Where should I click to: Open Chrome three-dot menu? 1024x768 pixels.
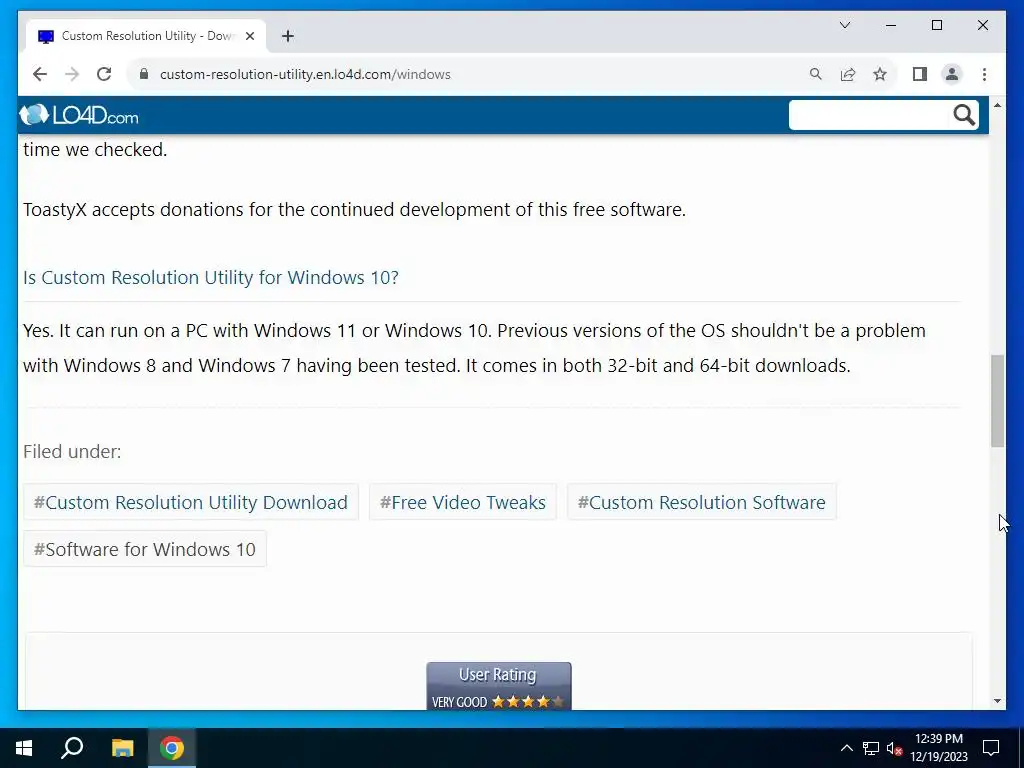point(984,74)
